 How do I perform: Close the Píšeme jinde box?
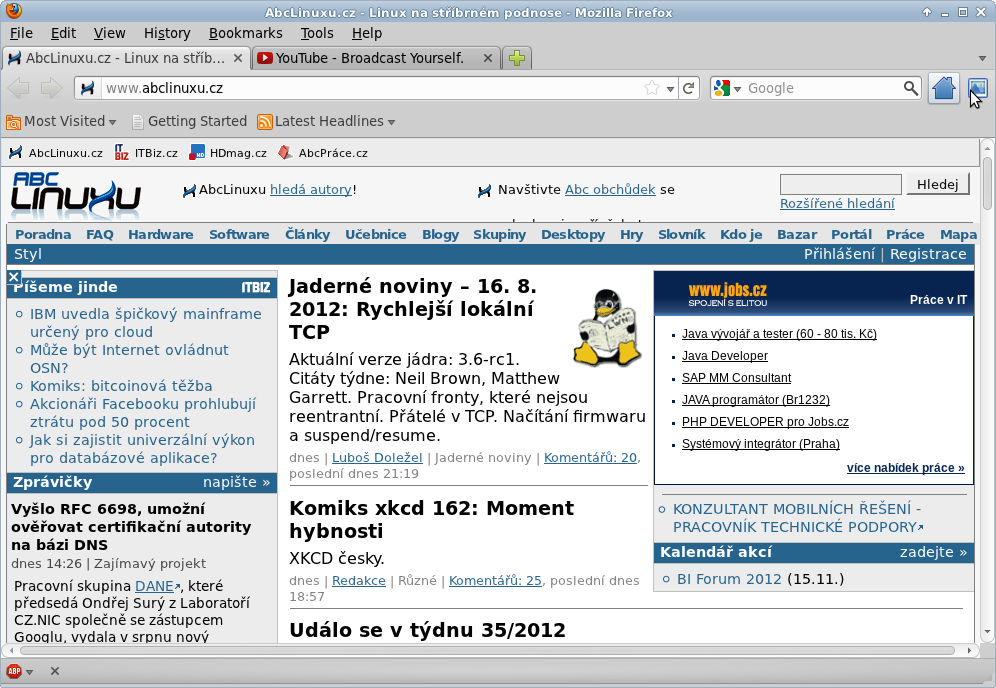[14, 277]
